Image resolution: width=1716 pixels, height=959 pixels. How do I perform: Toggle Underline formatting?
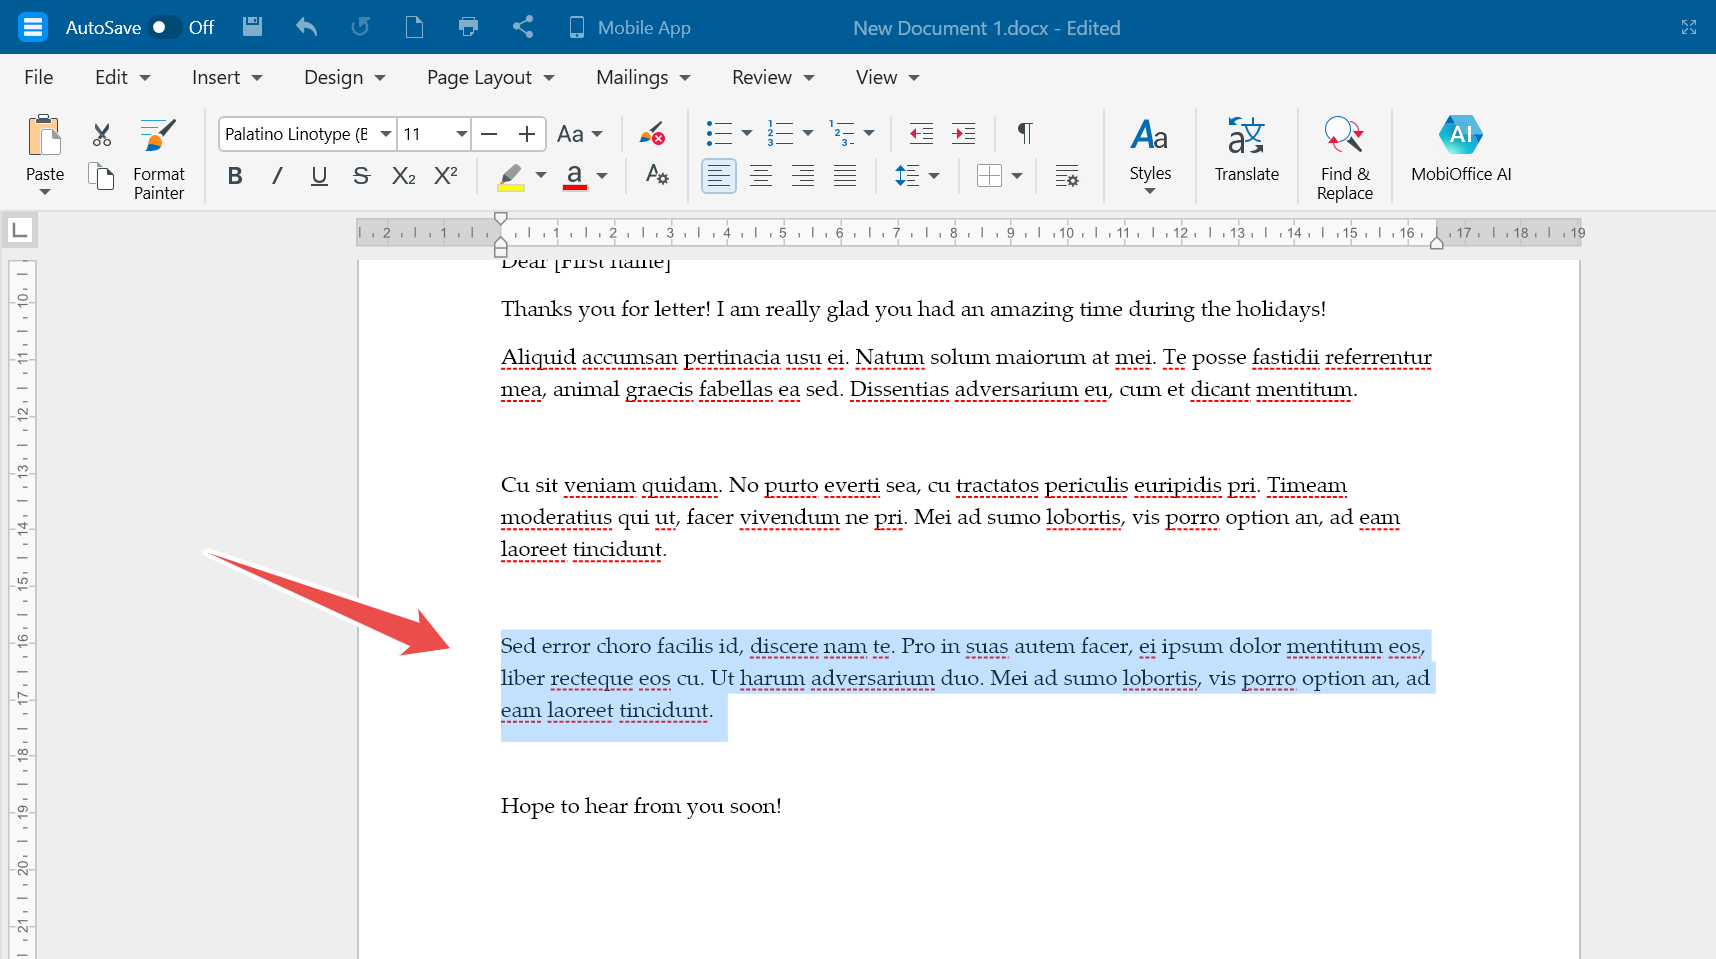[x=319, y=176]
